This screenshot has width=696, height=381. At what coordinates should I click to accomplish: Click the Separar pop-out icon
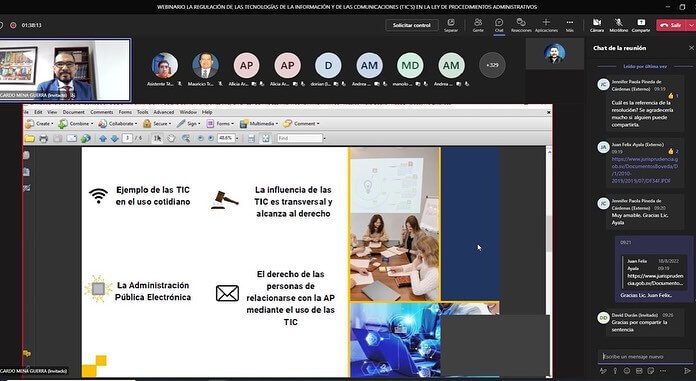tap(451, 25)
